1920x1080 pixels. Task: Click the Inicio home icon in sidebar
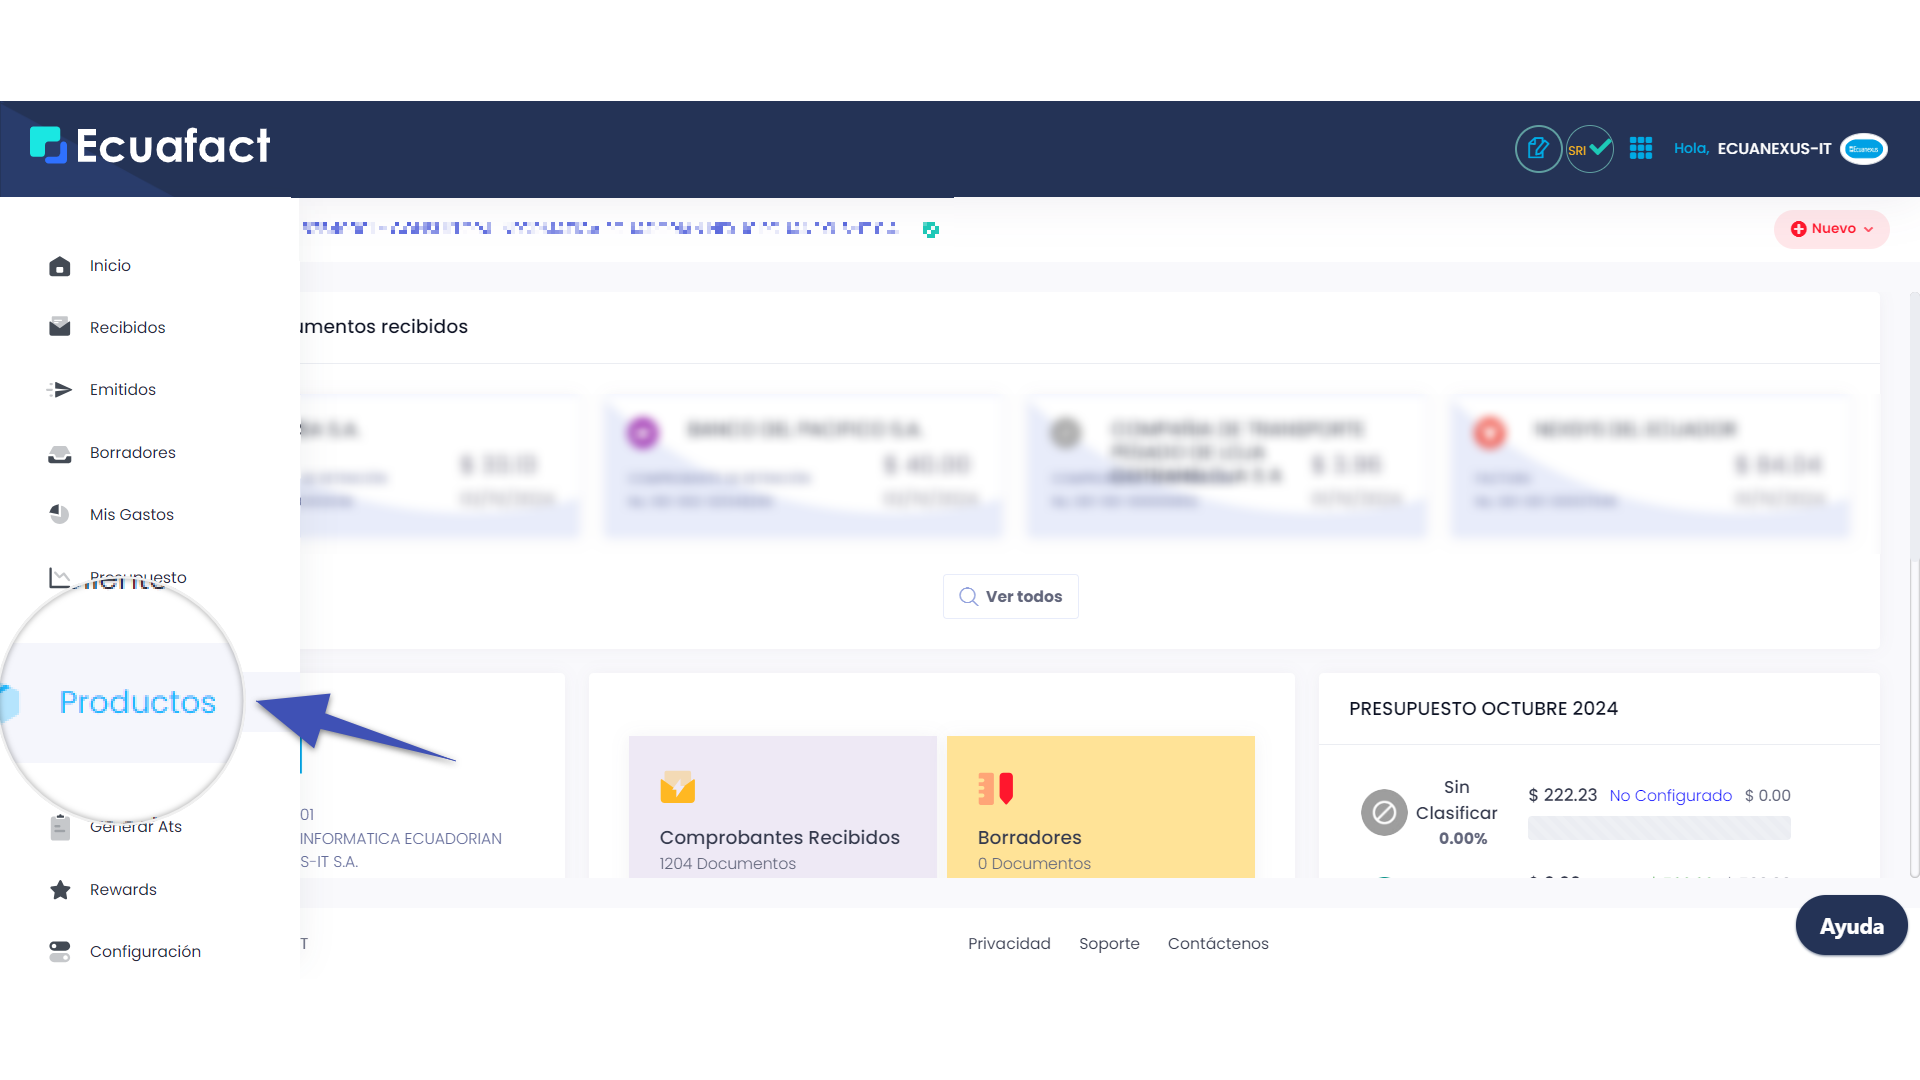click(60, 266)
